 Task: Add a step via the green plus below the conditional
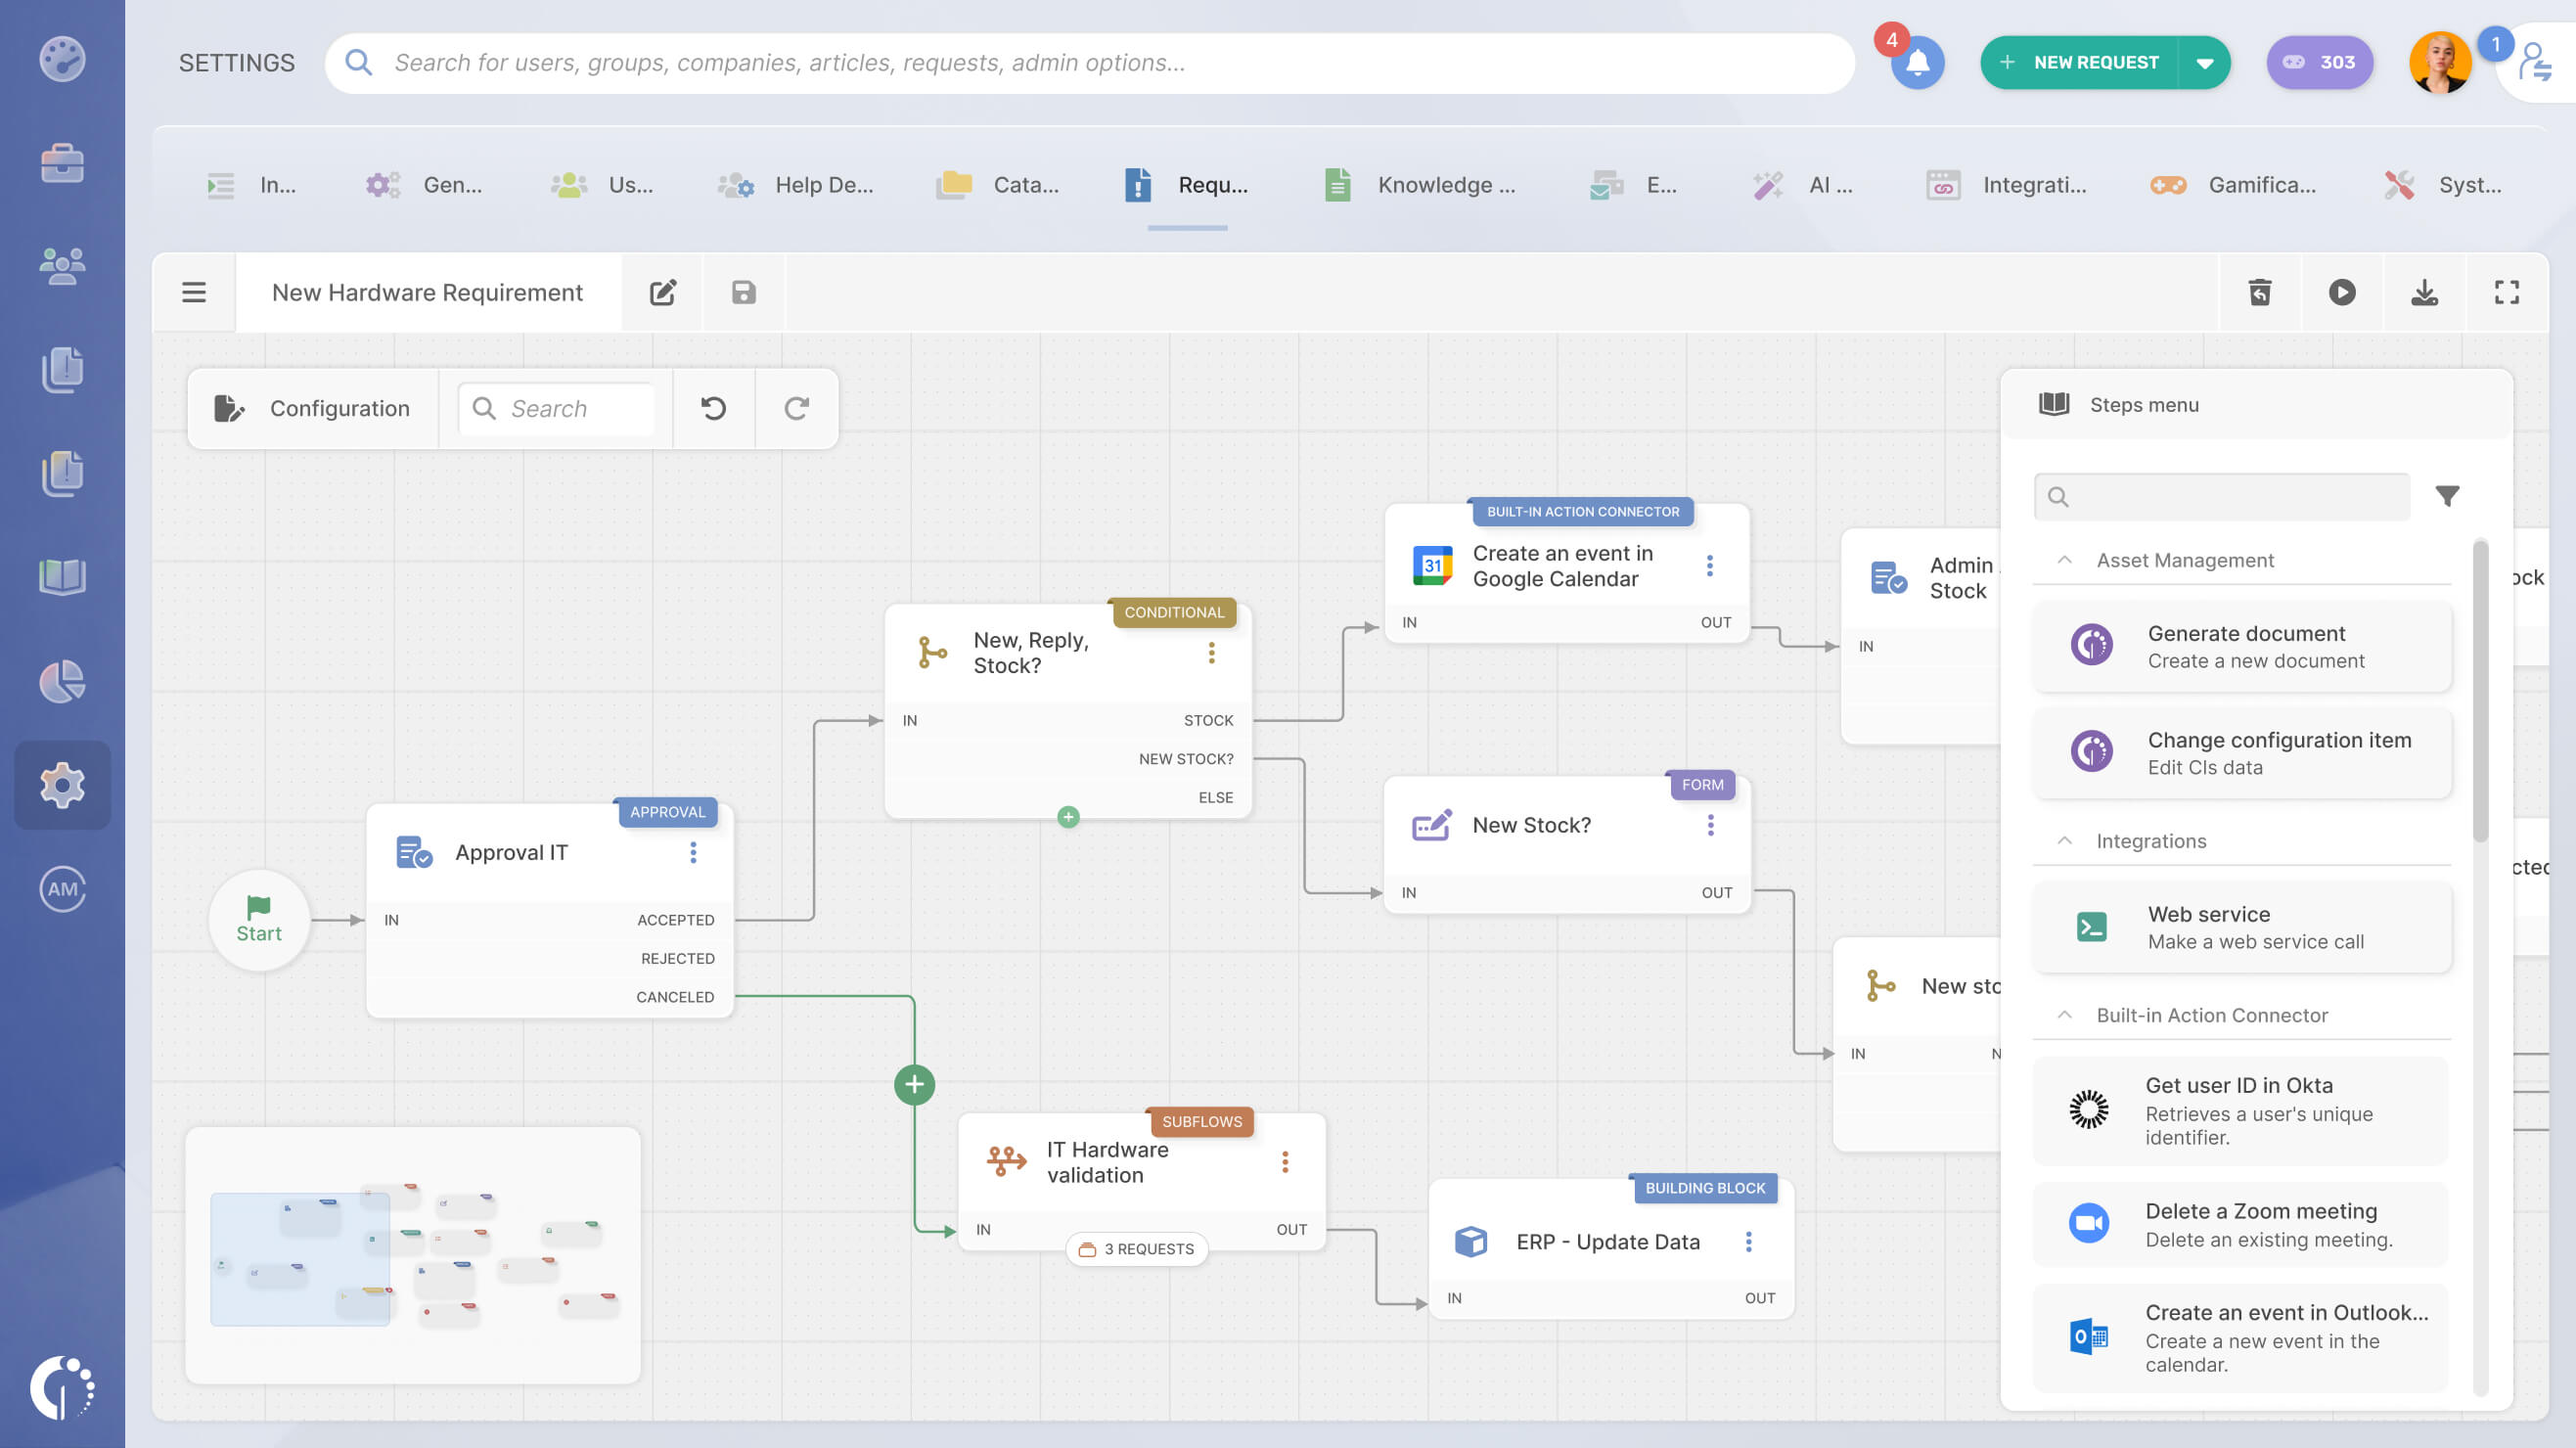coord(1068,817)
